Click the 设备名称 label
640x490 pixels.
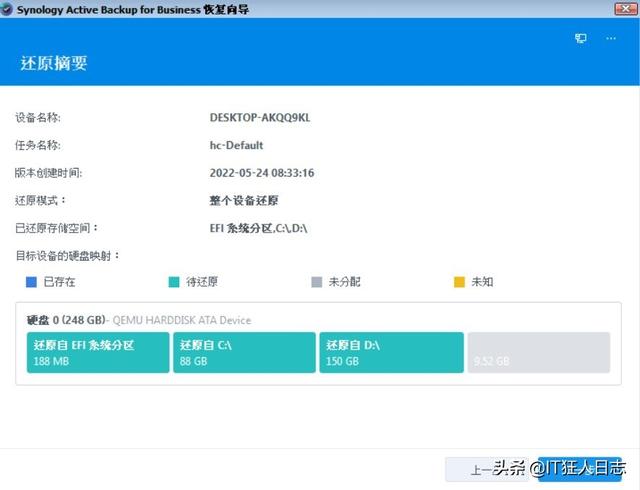(x=38, y=118)
